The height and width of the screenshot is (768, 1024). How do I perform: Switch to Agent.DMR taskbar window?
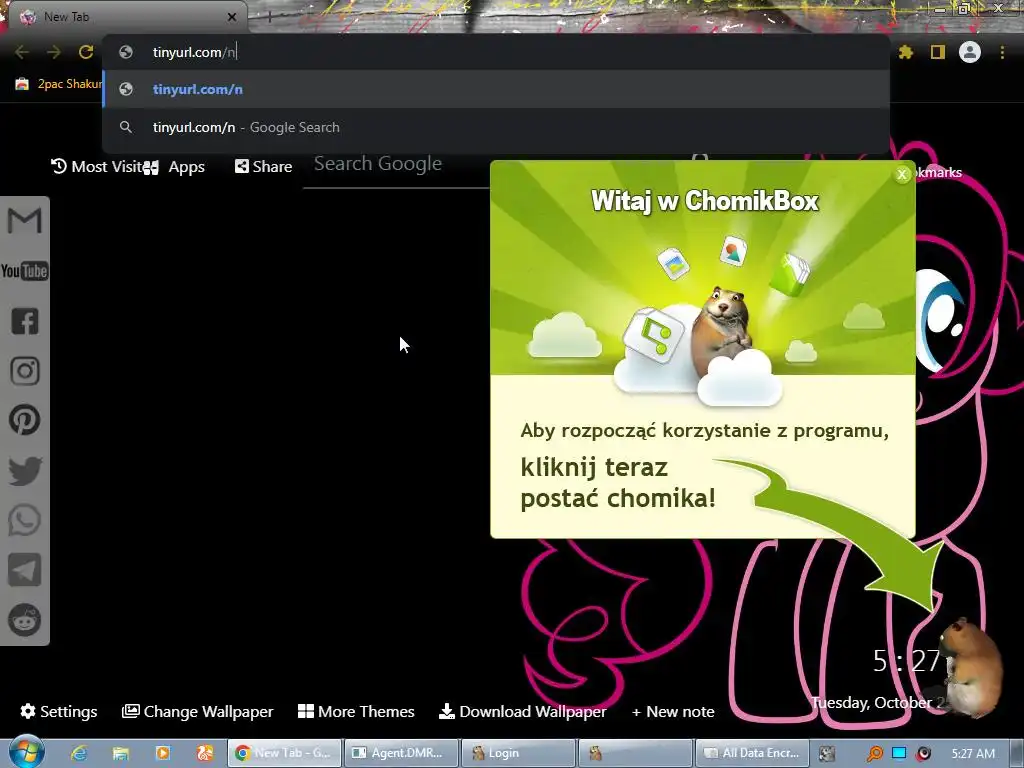[401, 753]
